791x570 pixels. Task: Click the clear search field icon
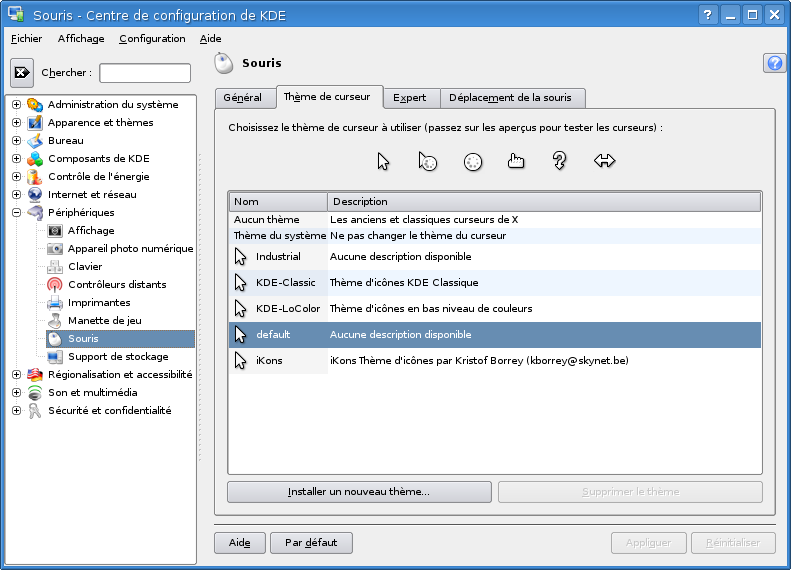pyautogui.click(x=22, y=73)
